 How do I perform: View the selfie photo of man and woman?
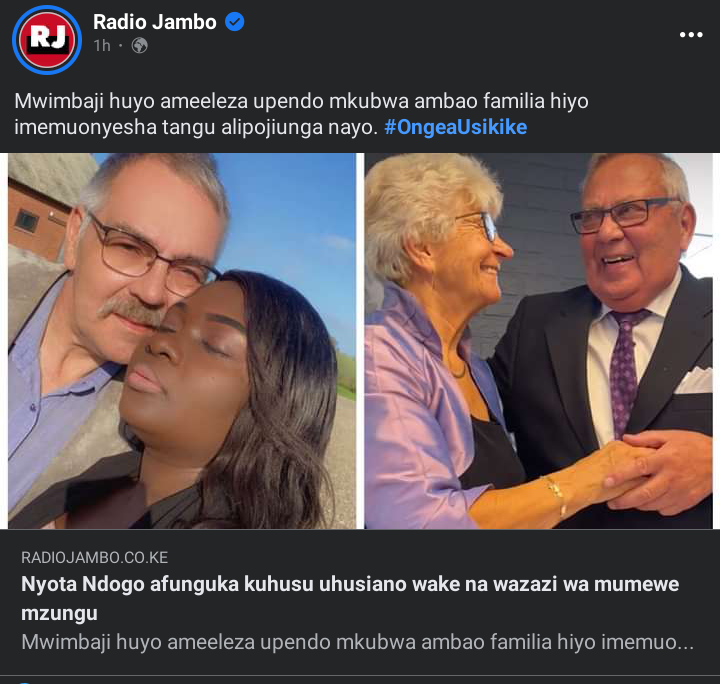point(182,341)
